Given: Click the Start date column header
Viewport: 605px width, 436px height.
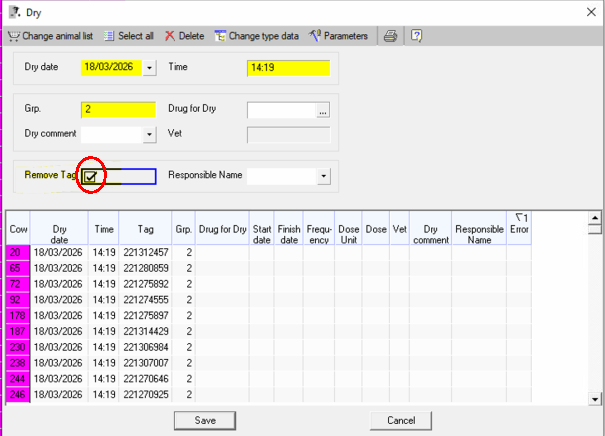Looking at the screenshot, I should (x=262, y=228).
